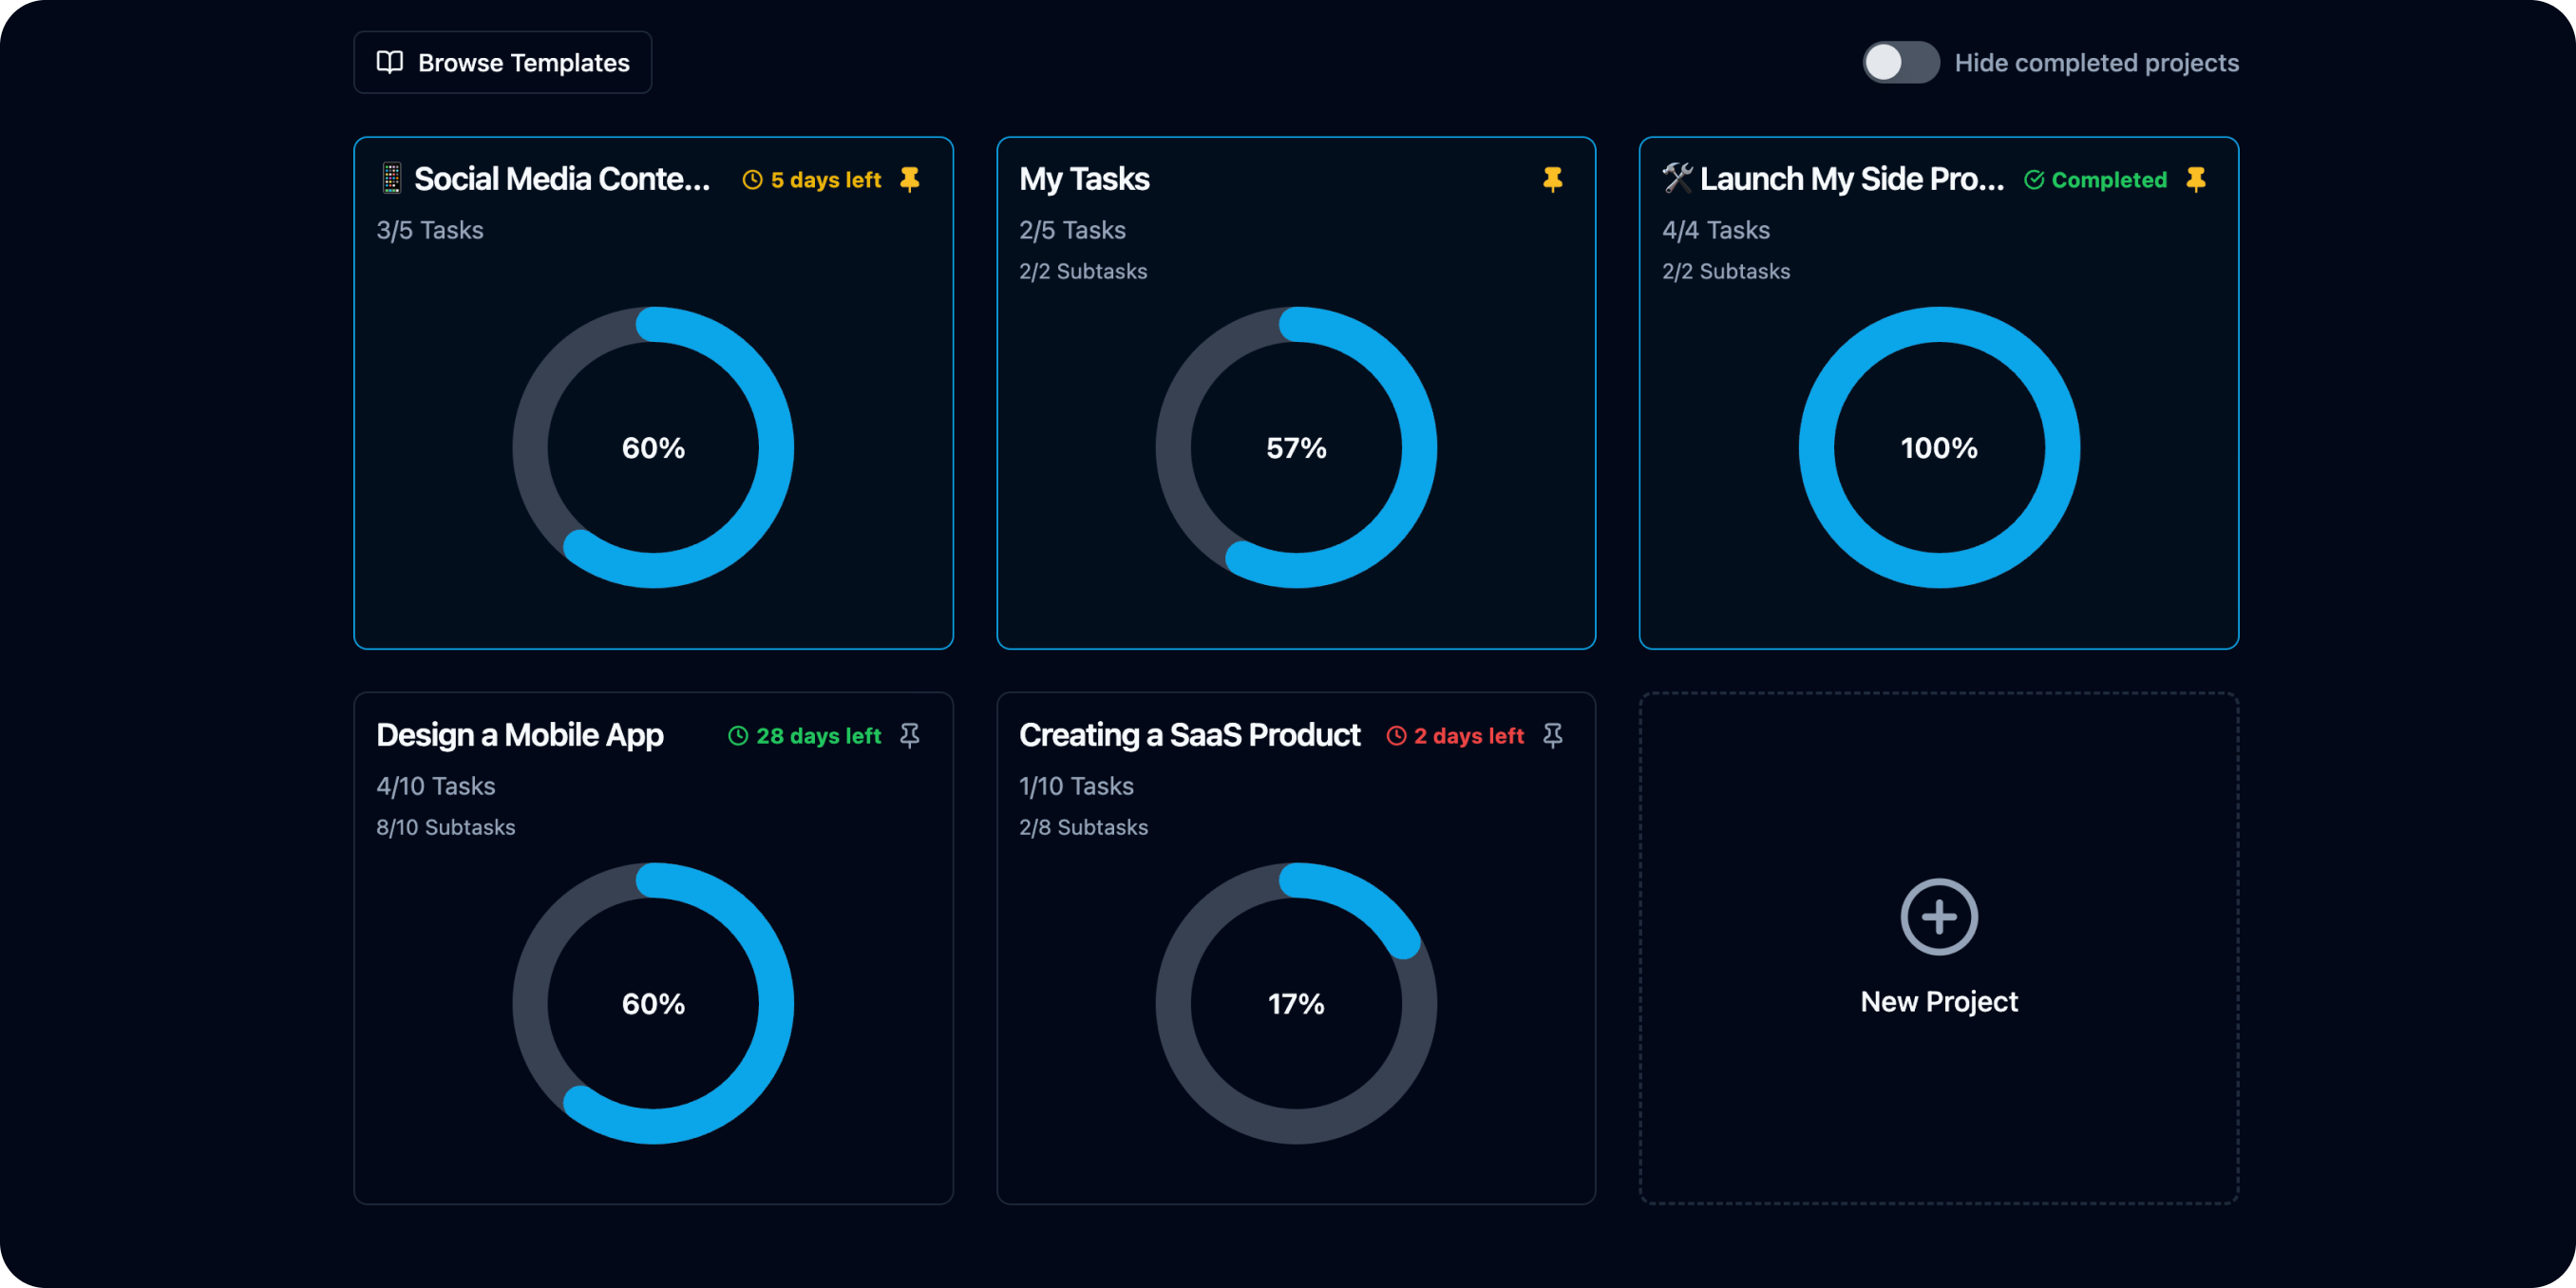Pin the Creating a SaaS Product project
The image size is (2576, 1288).
click(1552, 736)
